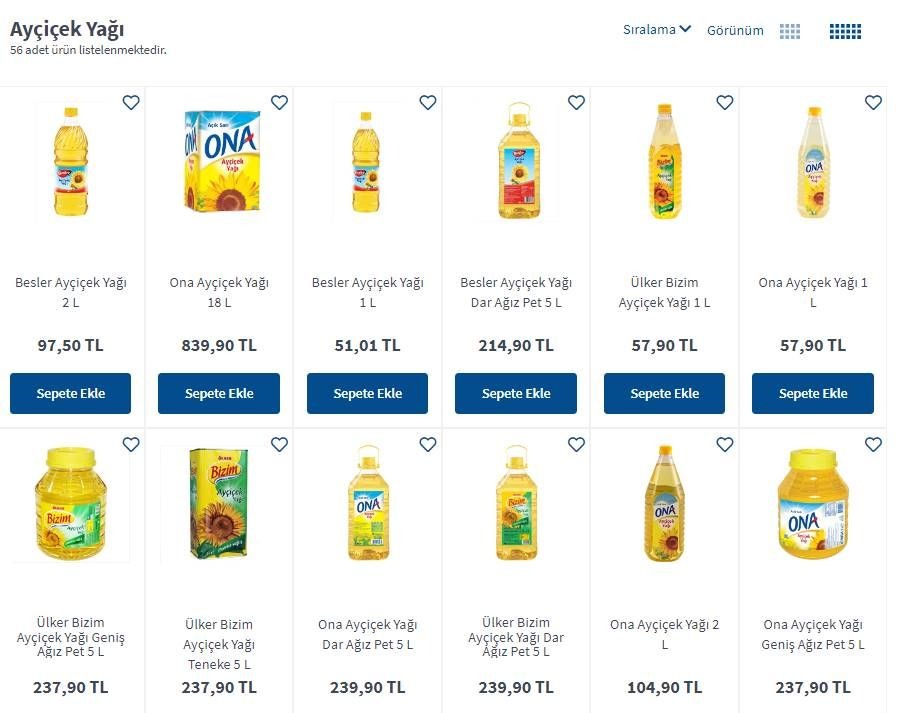This screenshot has height=713, width=921.
Task: Add Besler Ayçiçek Yağı 2 L to cart
Action: [70, 394]
